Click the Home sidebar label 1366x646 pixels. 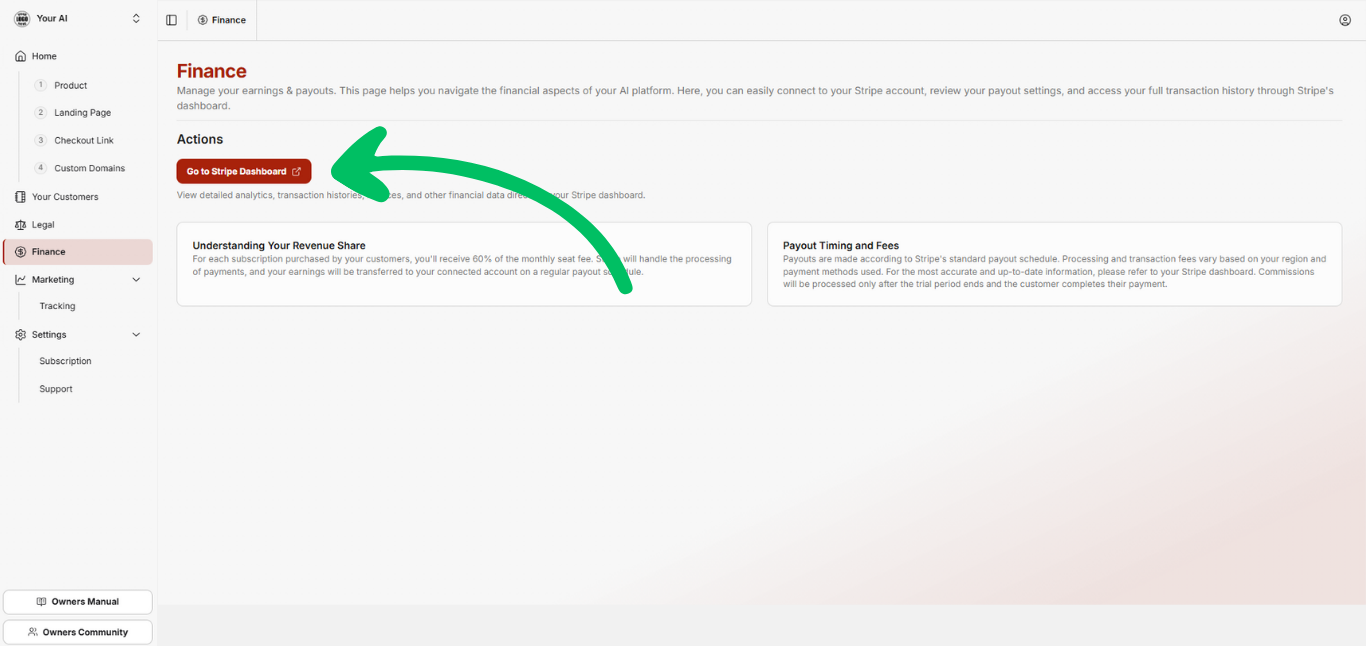coord(44,57)
